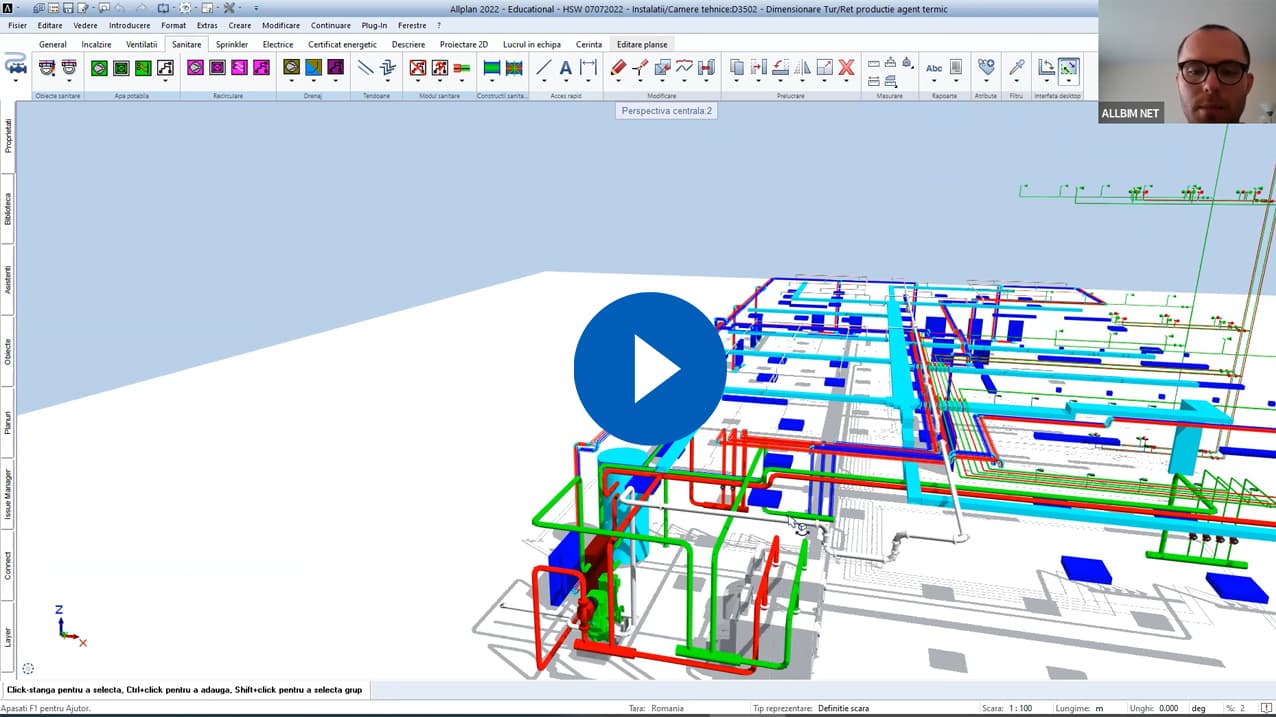Select the Line tool in Acces rapid
This screenshot has height=717, width=1276.
pos(543,68)
